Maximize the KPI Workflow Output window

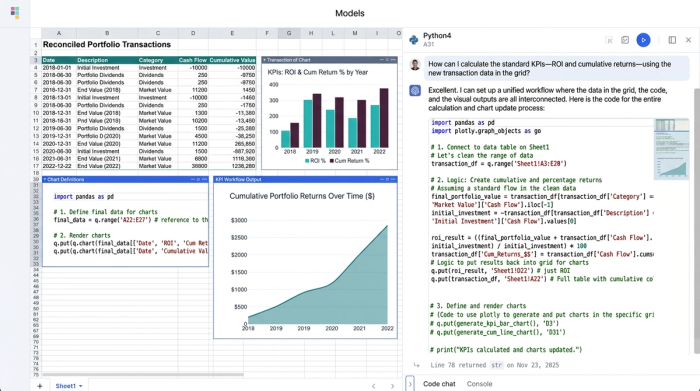tap(387, 179)
